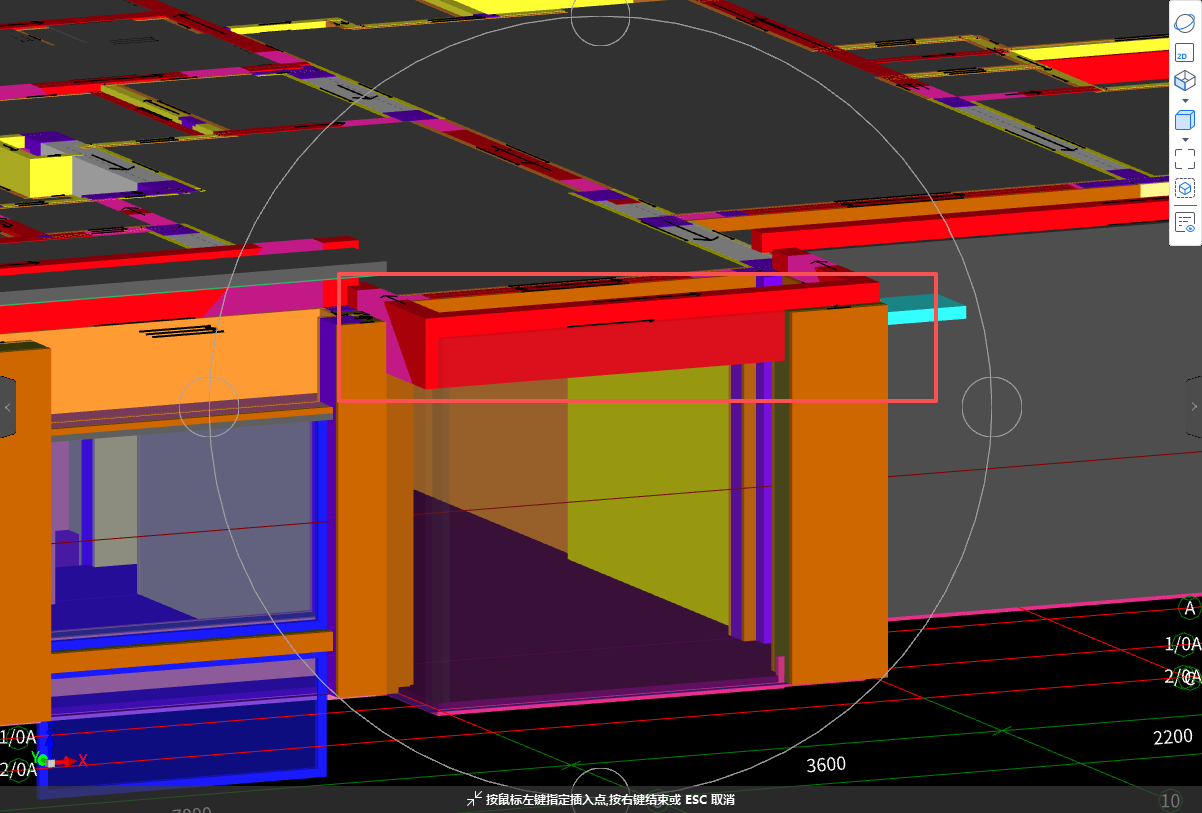
Task: Click the top orbit circle handle
Action: pyautogui.click(x=600, y=16)
